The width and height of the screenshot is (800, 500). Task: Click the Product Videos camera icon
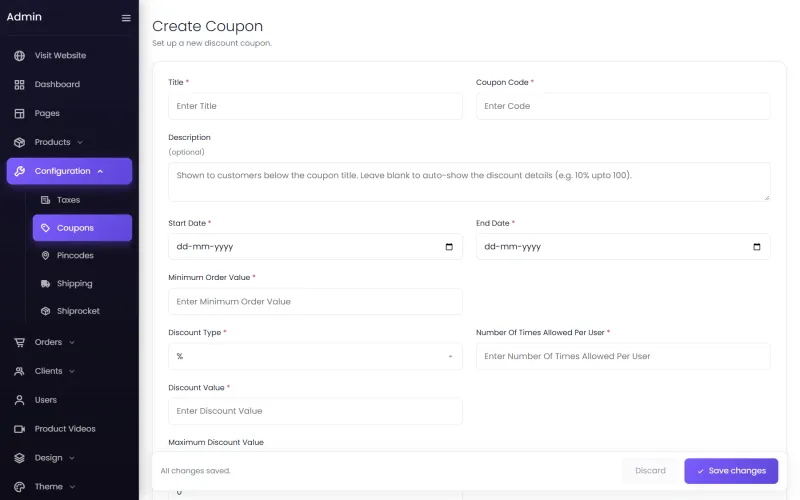(19, 429)
